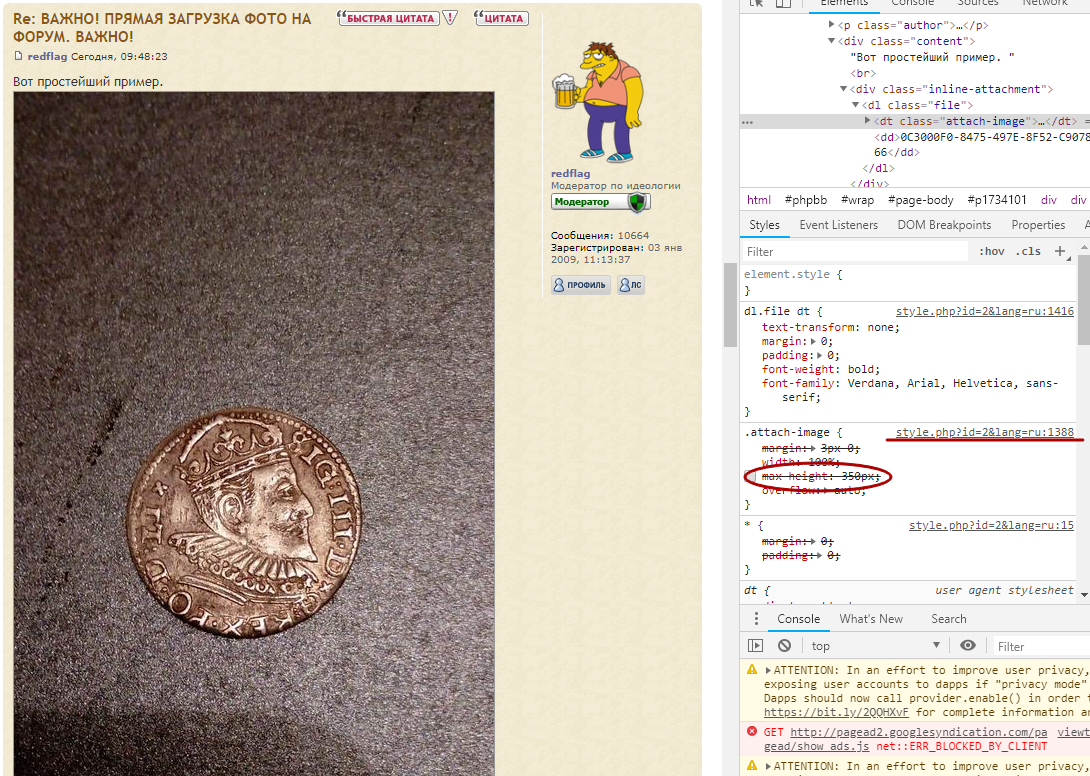Add new style rule plus icon
Screen dimensions: 1090x776
(x=1059, y=251)
